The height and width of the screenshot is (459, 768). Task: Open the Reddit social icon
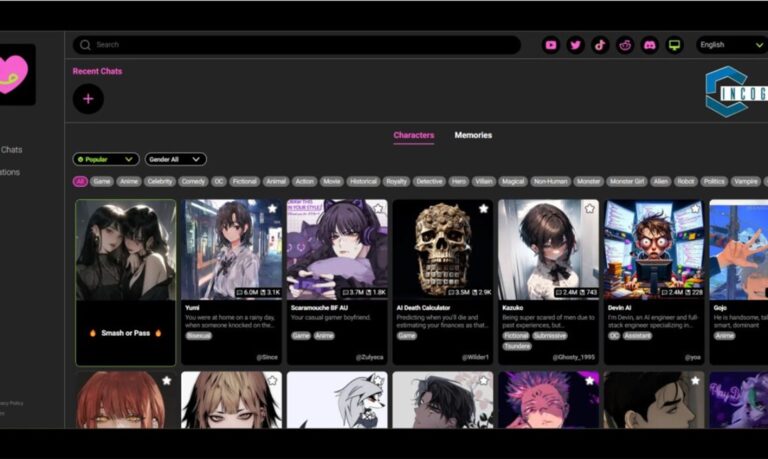tap(625, 45)
